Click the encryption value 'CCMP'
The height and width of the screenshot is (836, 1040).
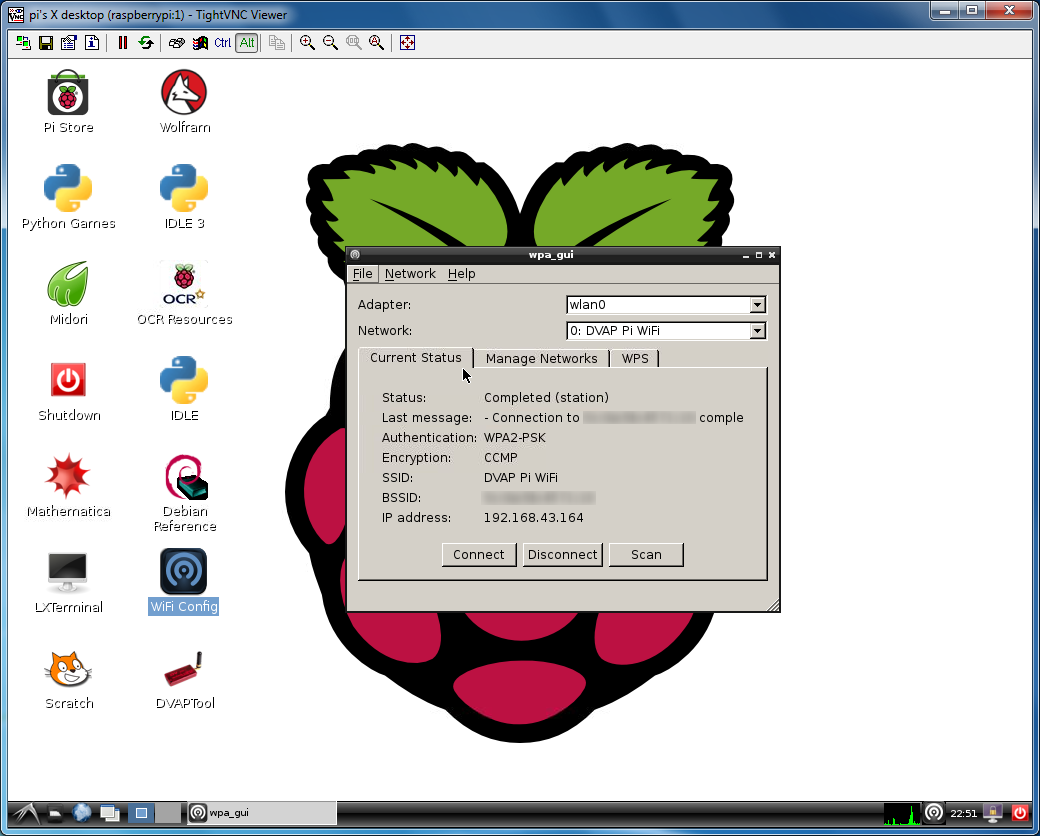point(501,458)
